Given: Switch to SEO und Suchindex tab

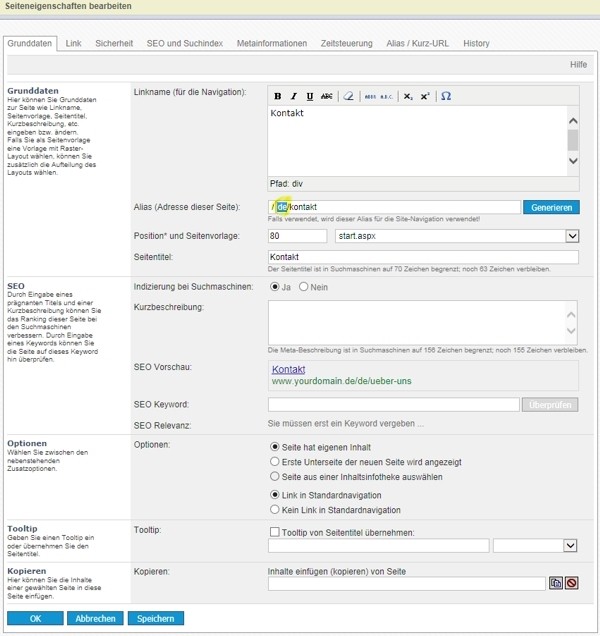Looking at the screenshot, I should [x=185, y=44].
